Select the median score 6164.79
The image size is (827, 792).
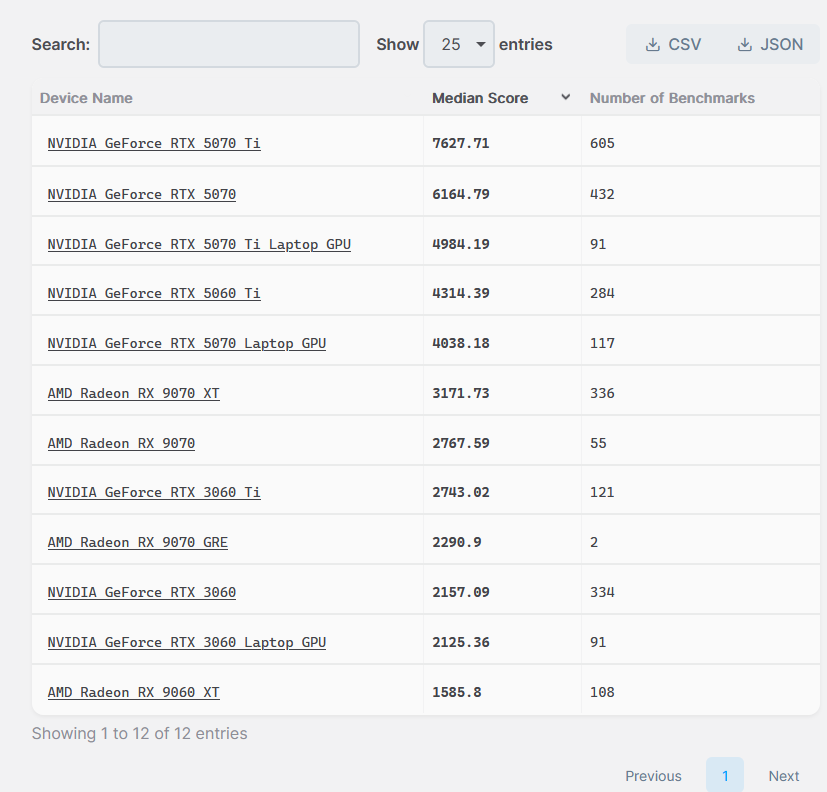(461, 194)
